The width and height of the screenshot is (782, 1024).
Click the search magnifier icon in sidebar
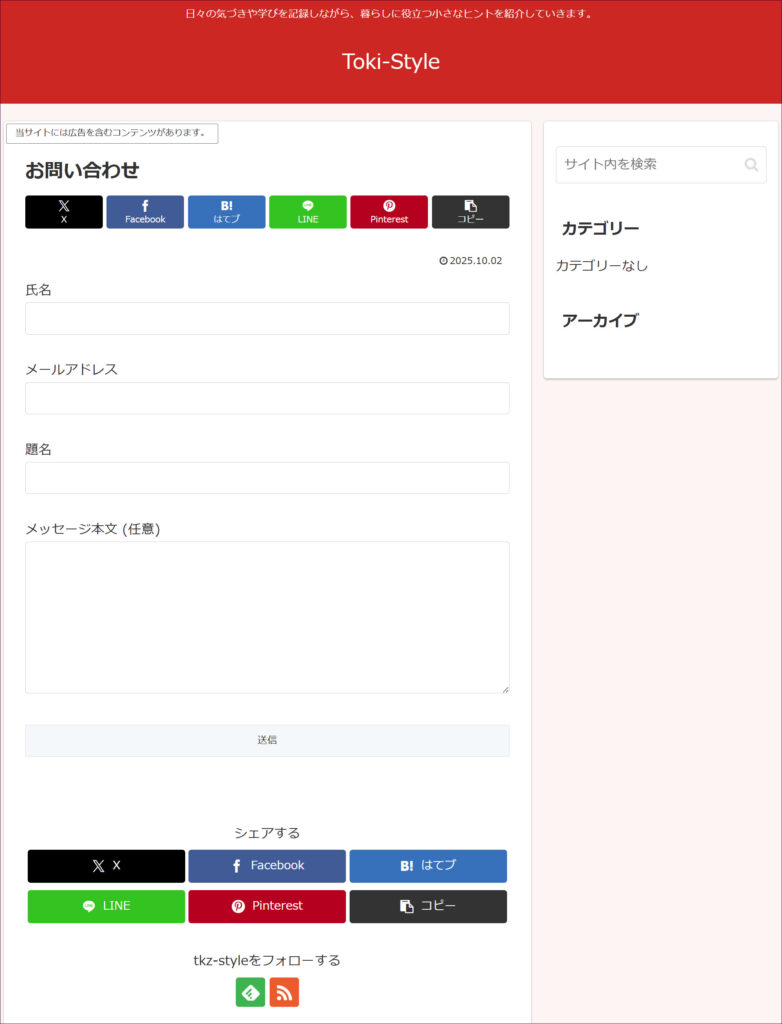coord(751,165)
